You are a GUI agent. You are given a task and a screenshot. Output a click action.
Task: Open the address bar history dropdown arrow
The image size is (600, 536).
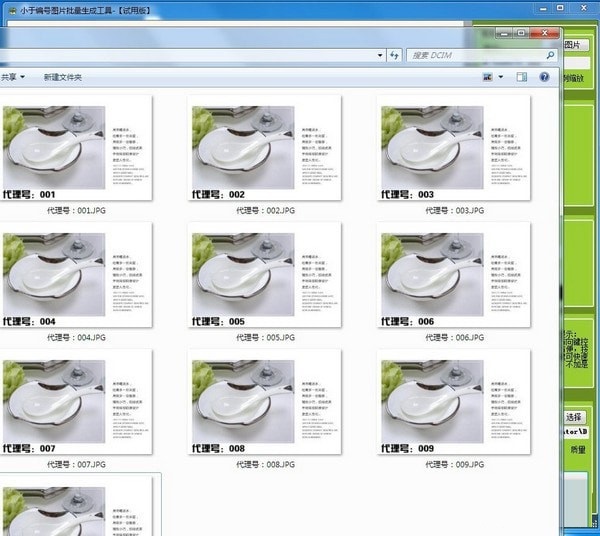pyautogui.click(x=380, y=55)
